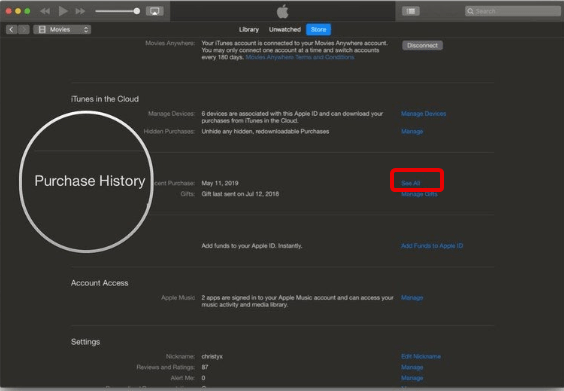The width and height of the screenshot is (564, 391).
Task: Click the Account Access heading
Action: 99,283
